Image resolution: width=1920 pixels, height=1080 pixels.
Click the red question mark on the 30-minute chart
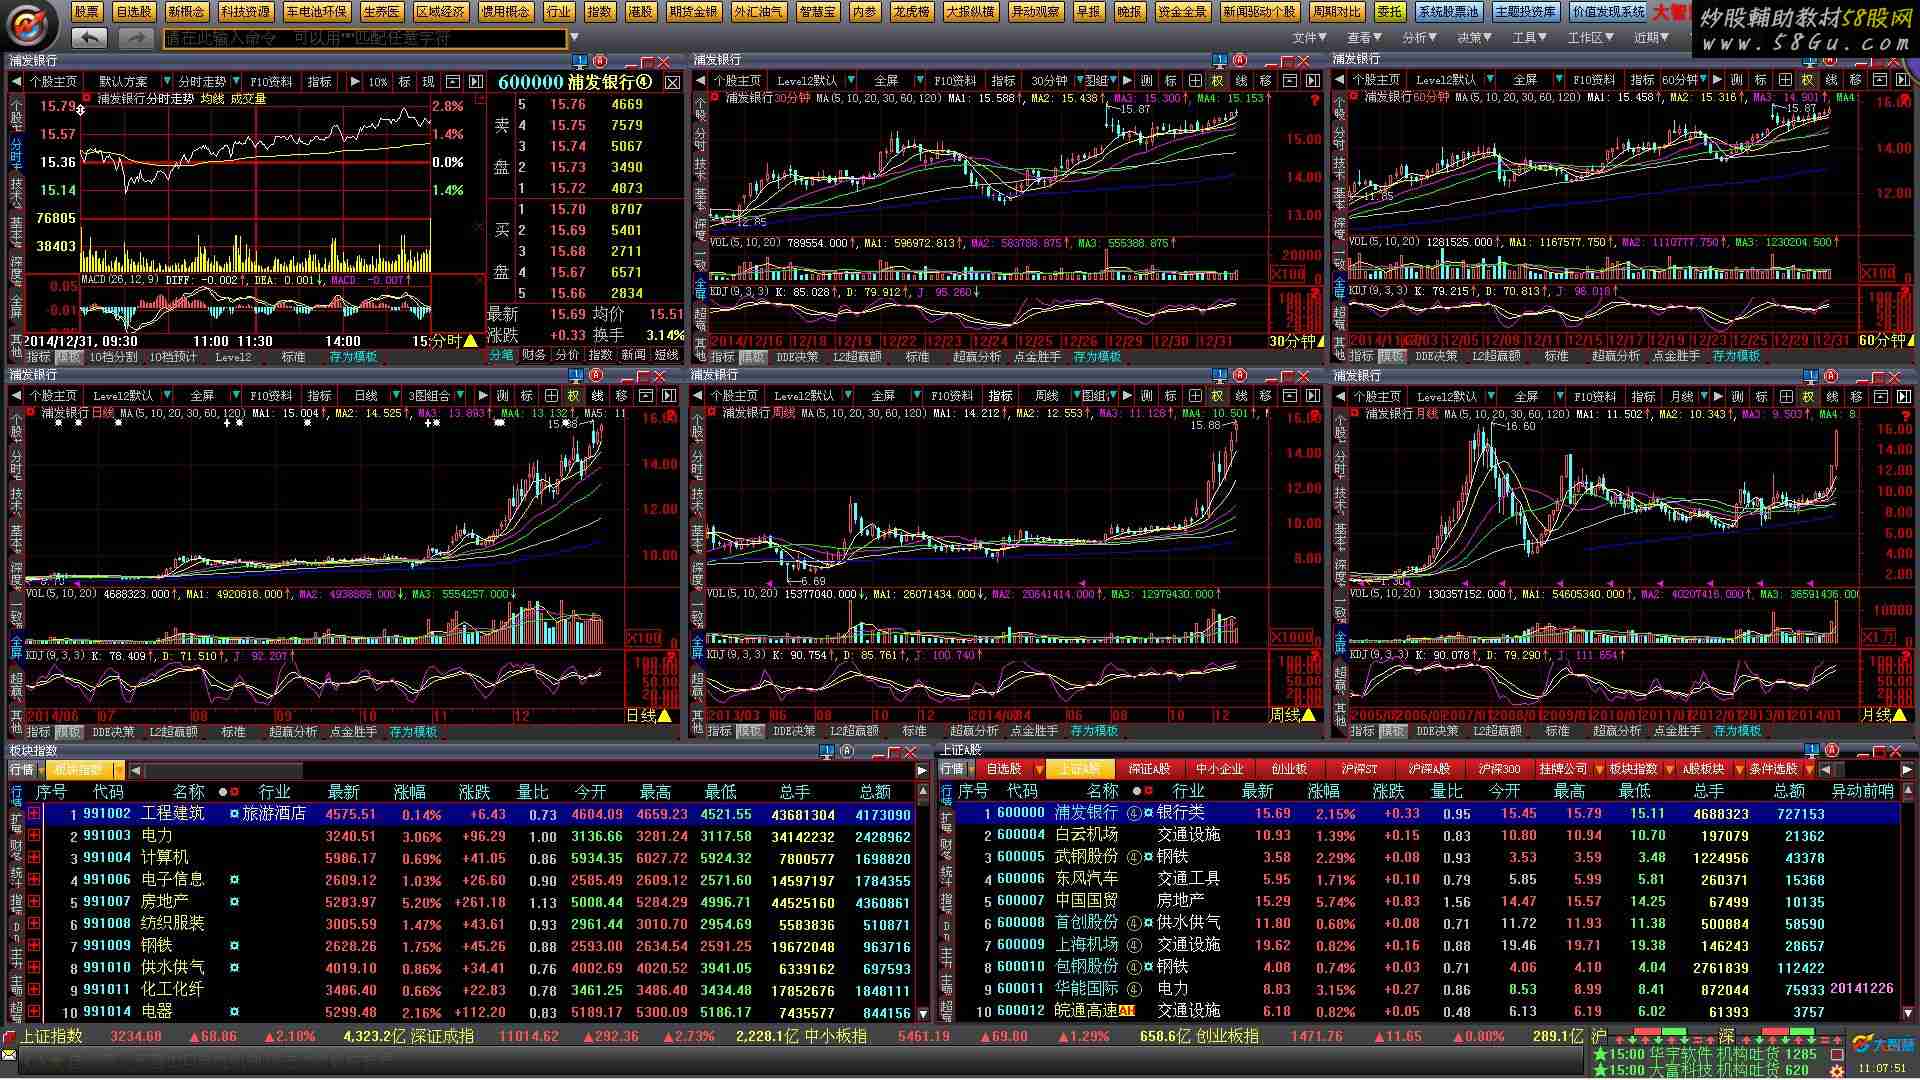click(x=1314, y=100)
